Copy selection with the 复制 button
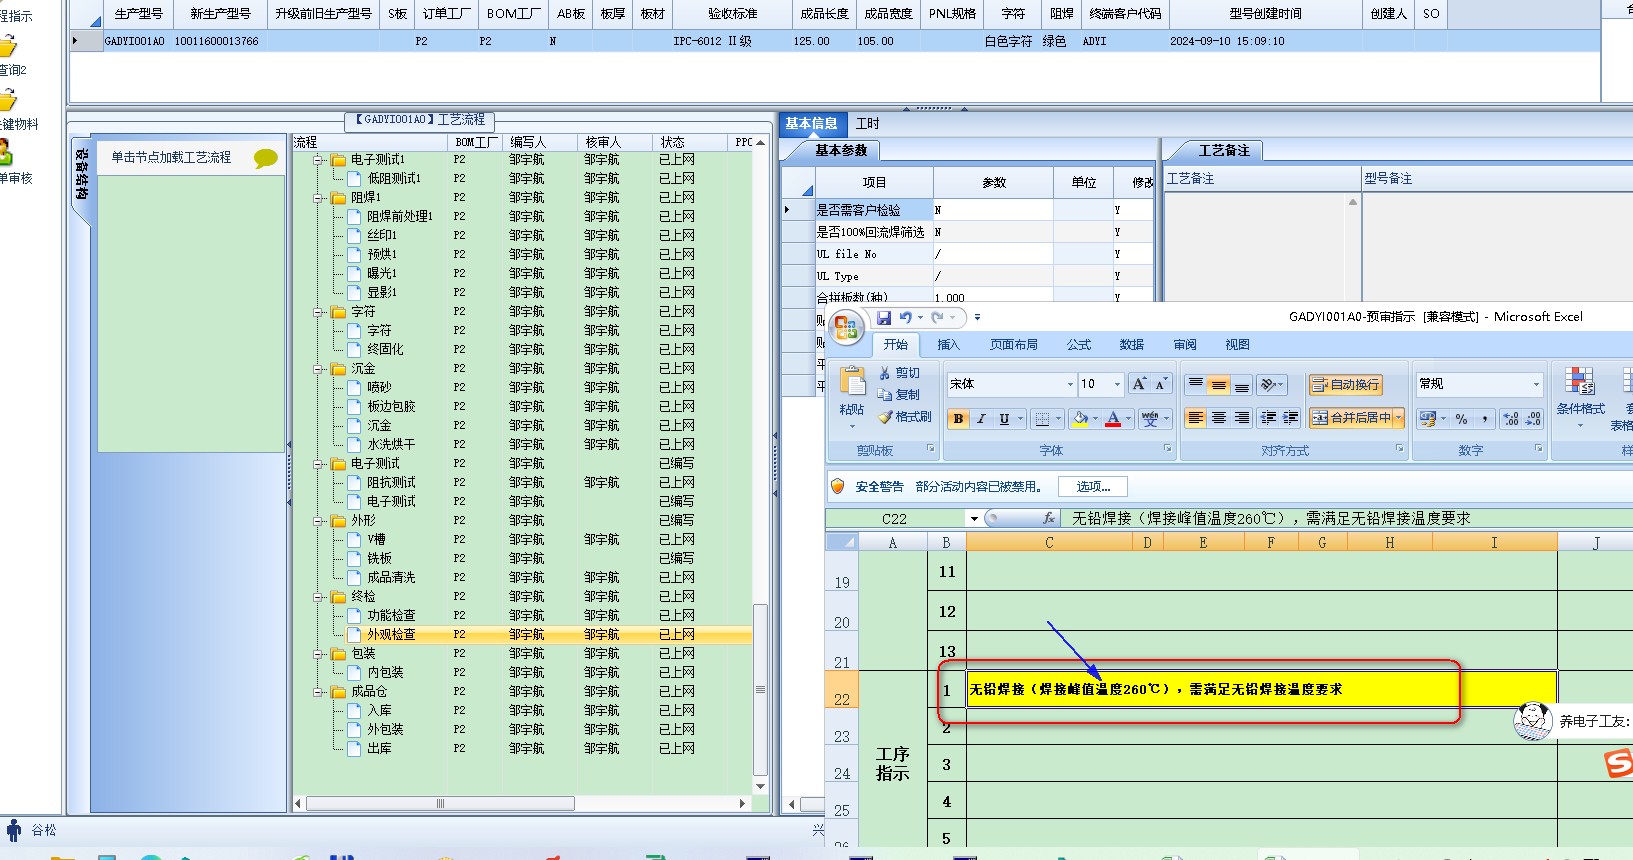The width and height of the screenshot is (1633, 860). 899,395
